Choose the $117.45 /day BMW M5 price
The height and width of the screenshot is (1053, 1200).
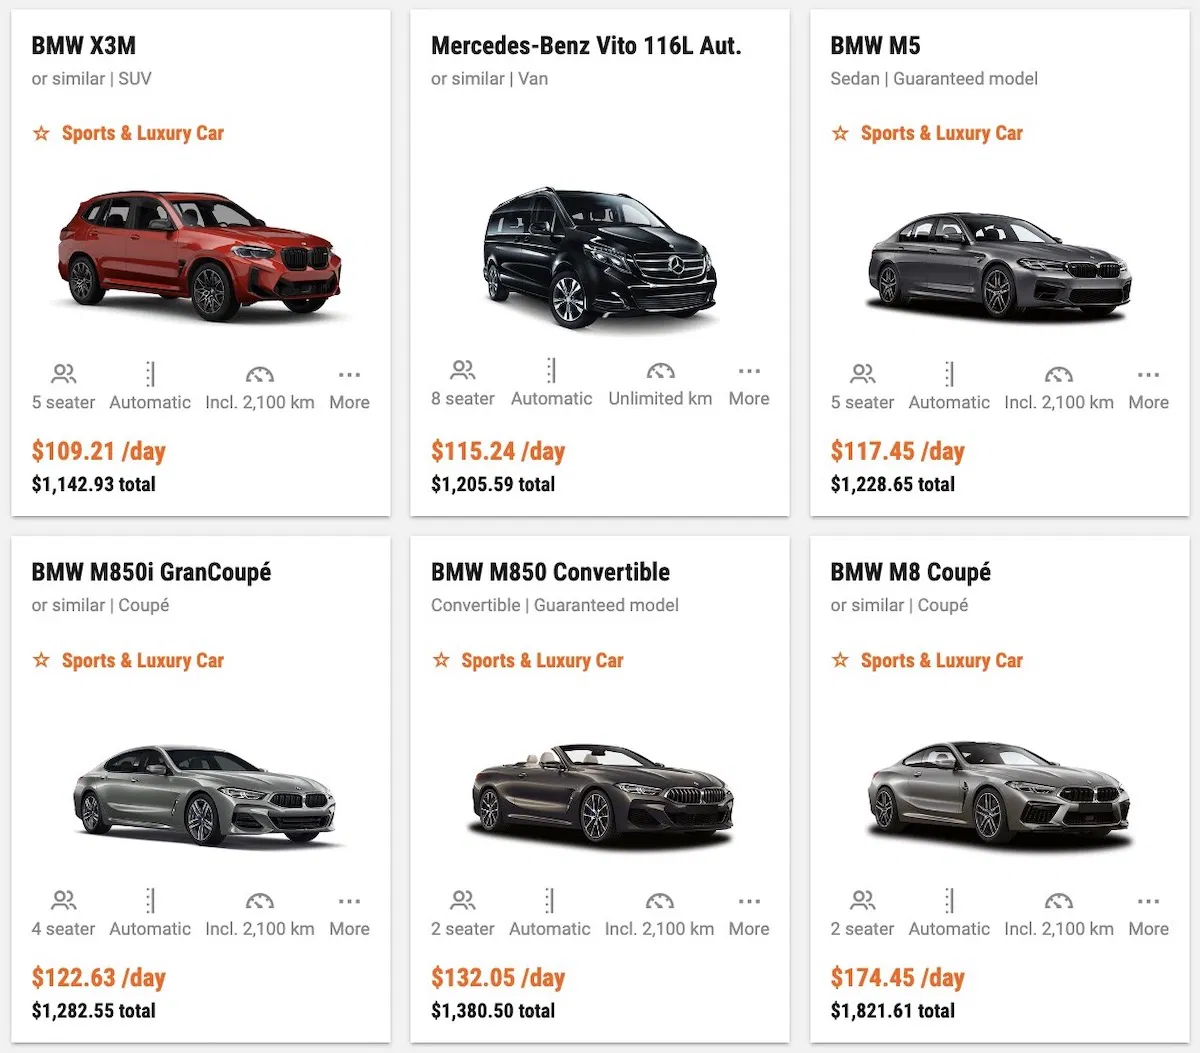click(x=897, y=451)
